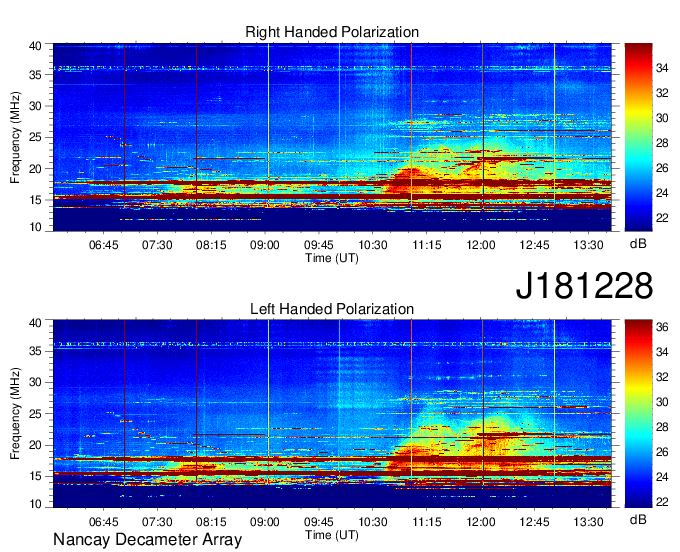Click the 09:45 tick on the Left Handed plot

[319, 522]
